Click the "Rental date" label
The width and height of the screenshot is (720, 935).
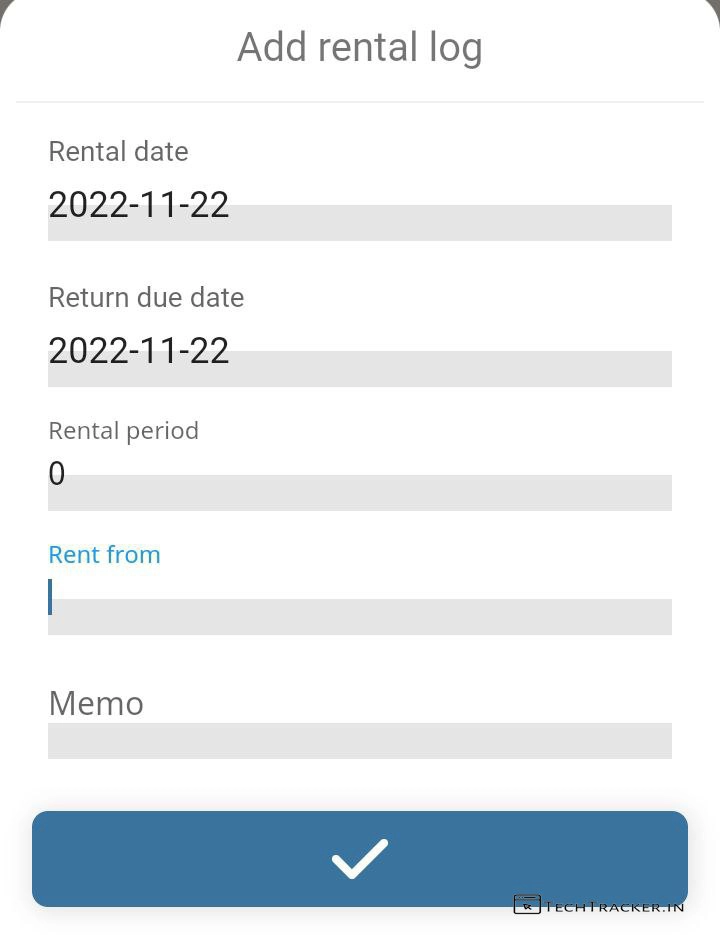coord(118,152)
